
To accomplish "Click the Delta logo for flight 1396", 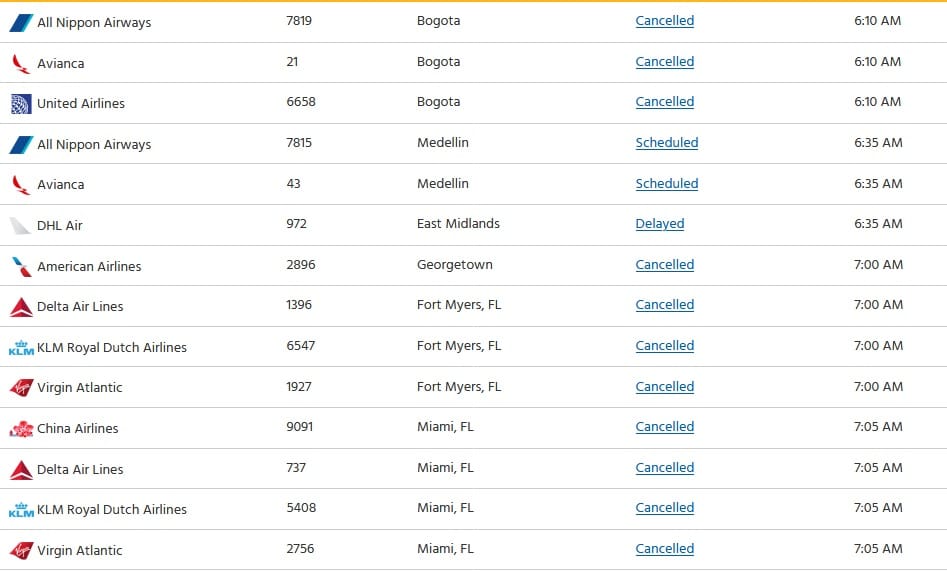I will pos(21,307).
